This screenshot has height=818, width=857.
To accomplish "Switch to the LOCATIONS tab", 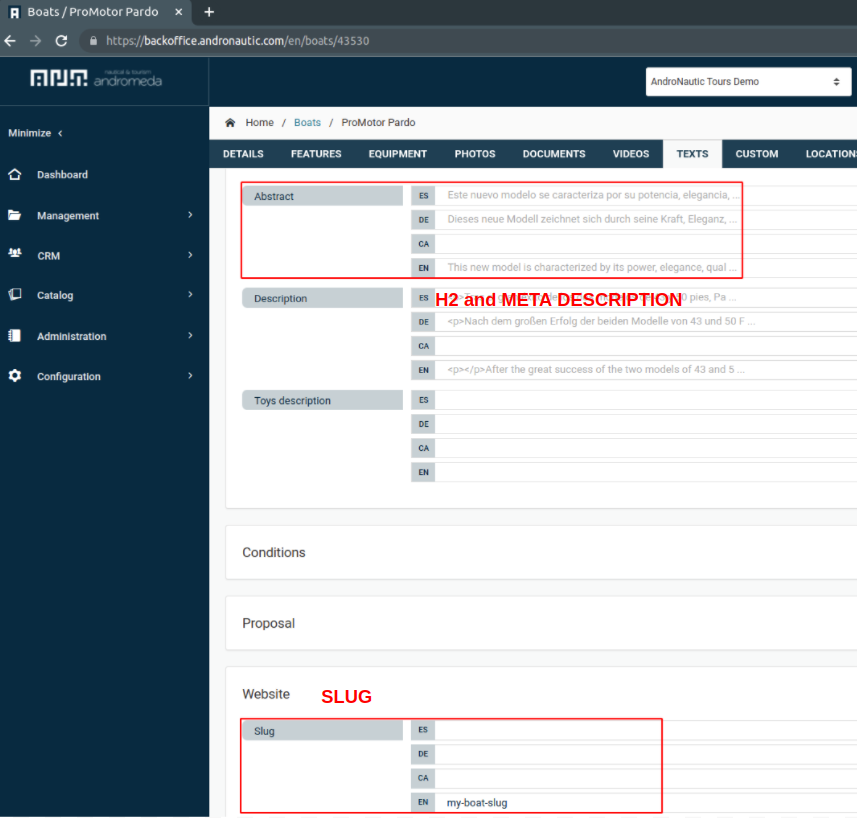I will pyautogui.click(x=830, y=154).
